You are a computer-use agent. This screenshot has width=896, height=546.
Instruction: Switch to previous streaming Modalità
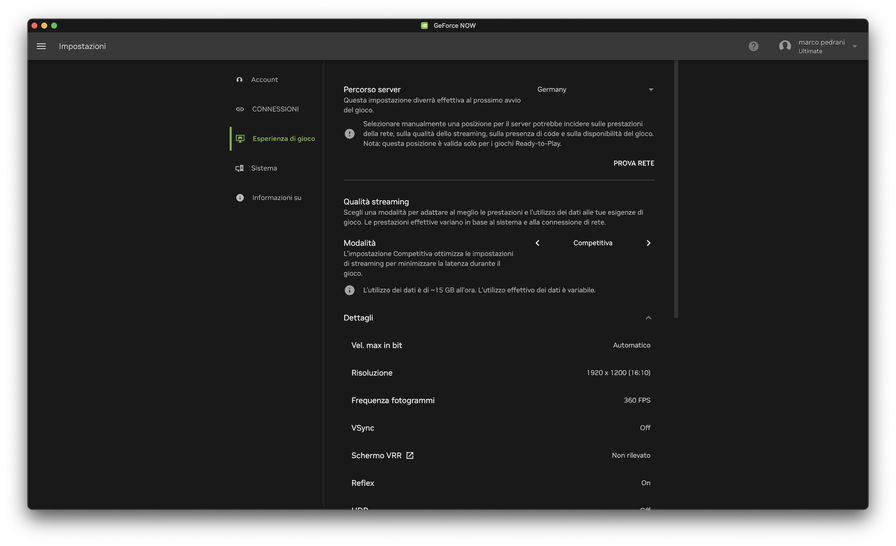click(537, 243)
